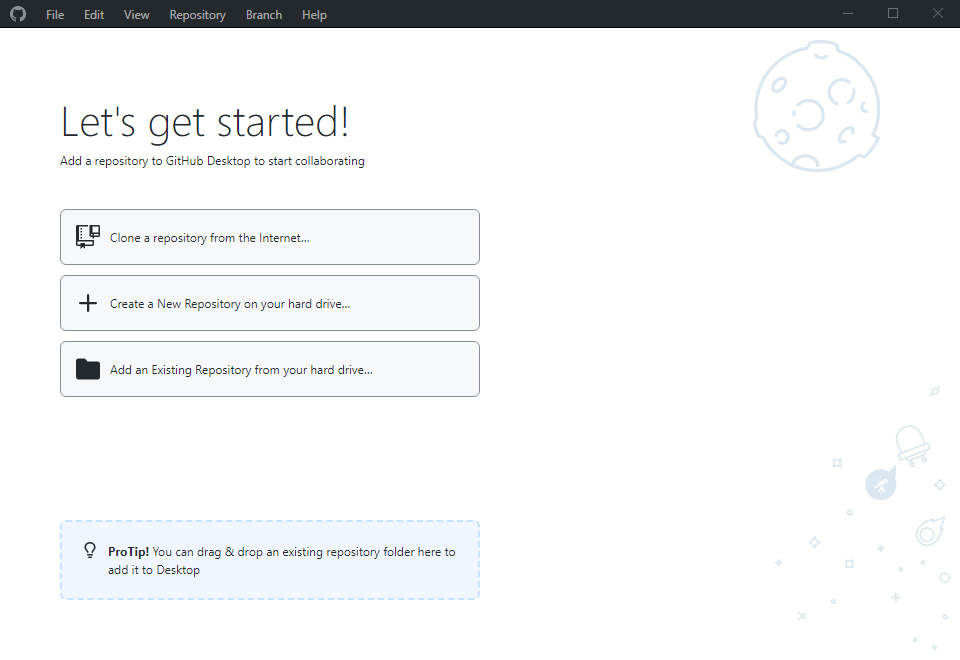Open the Branch menu
The height and width of the screenshot is (660, 960).
coord(264,15)
